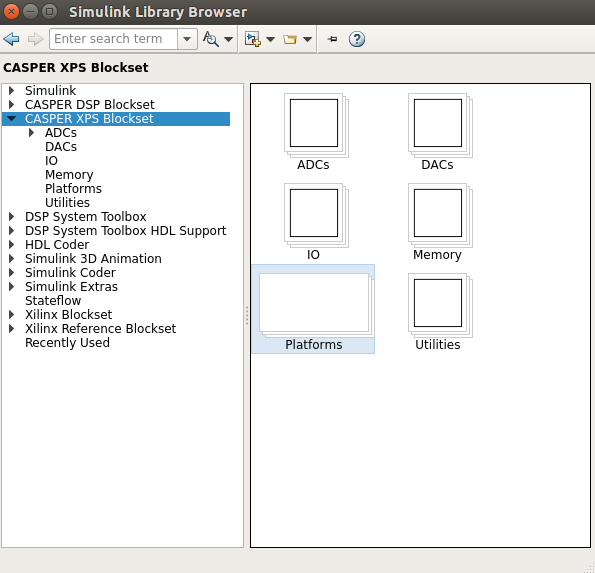Select Utilities in the library tree
595x573 pixels.
pos(67,203)
